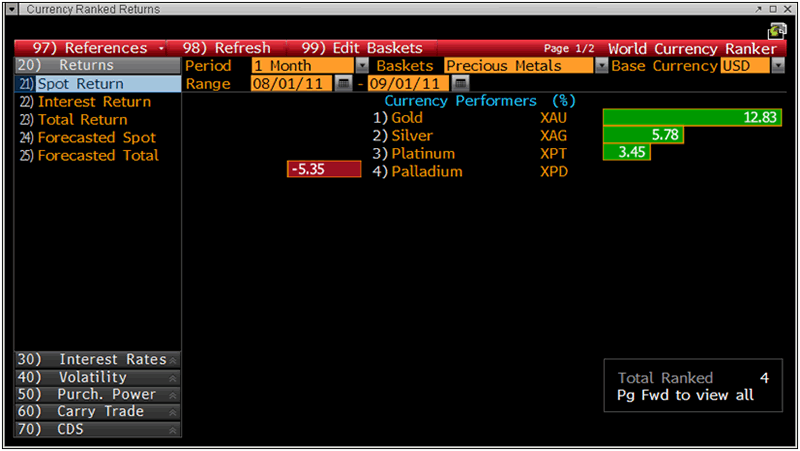Click the Refresh button
800x451 pixels.
226,48
